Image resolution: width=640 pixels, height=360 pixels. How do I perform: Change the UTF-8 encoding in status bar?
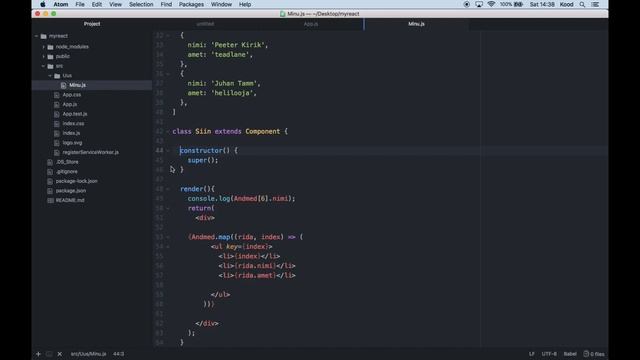[x=549, y=354]
